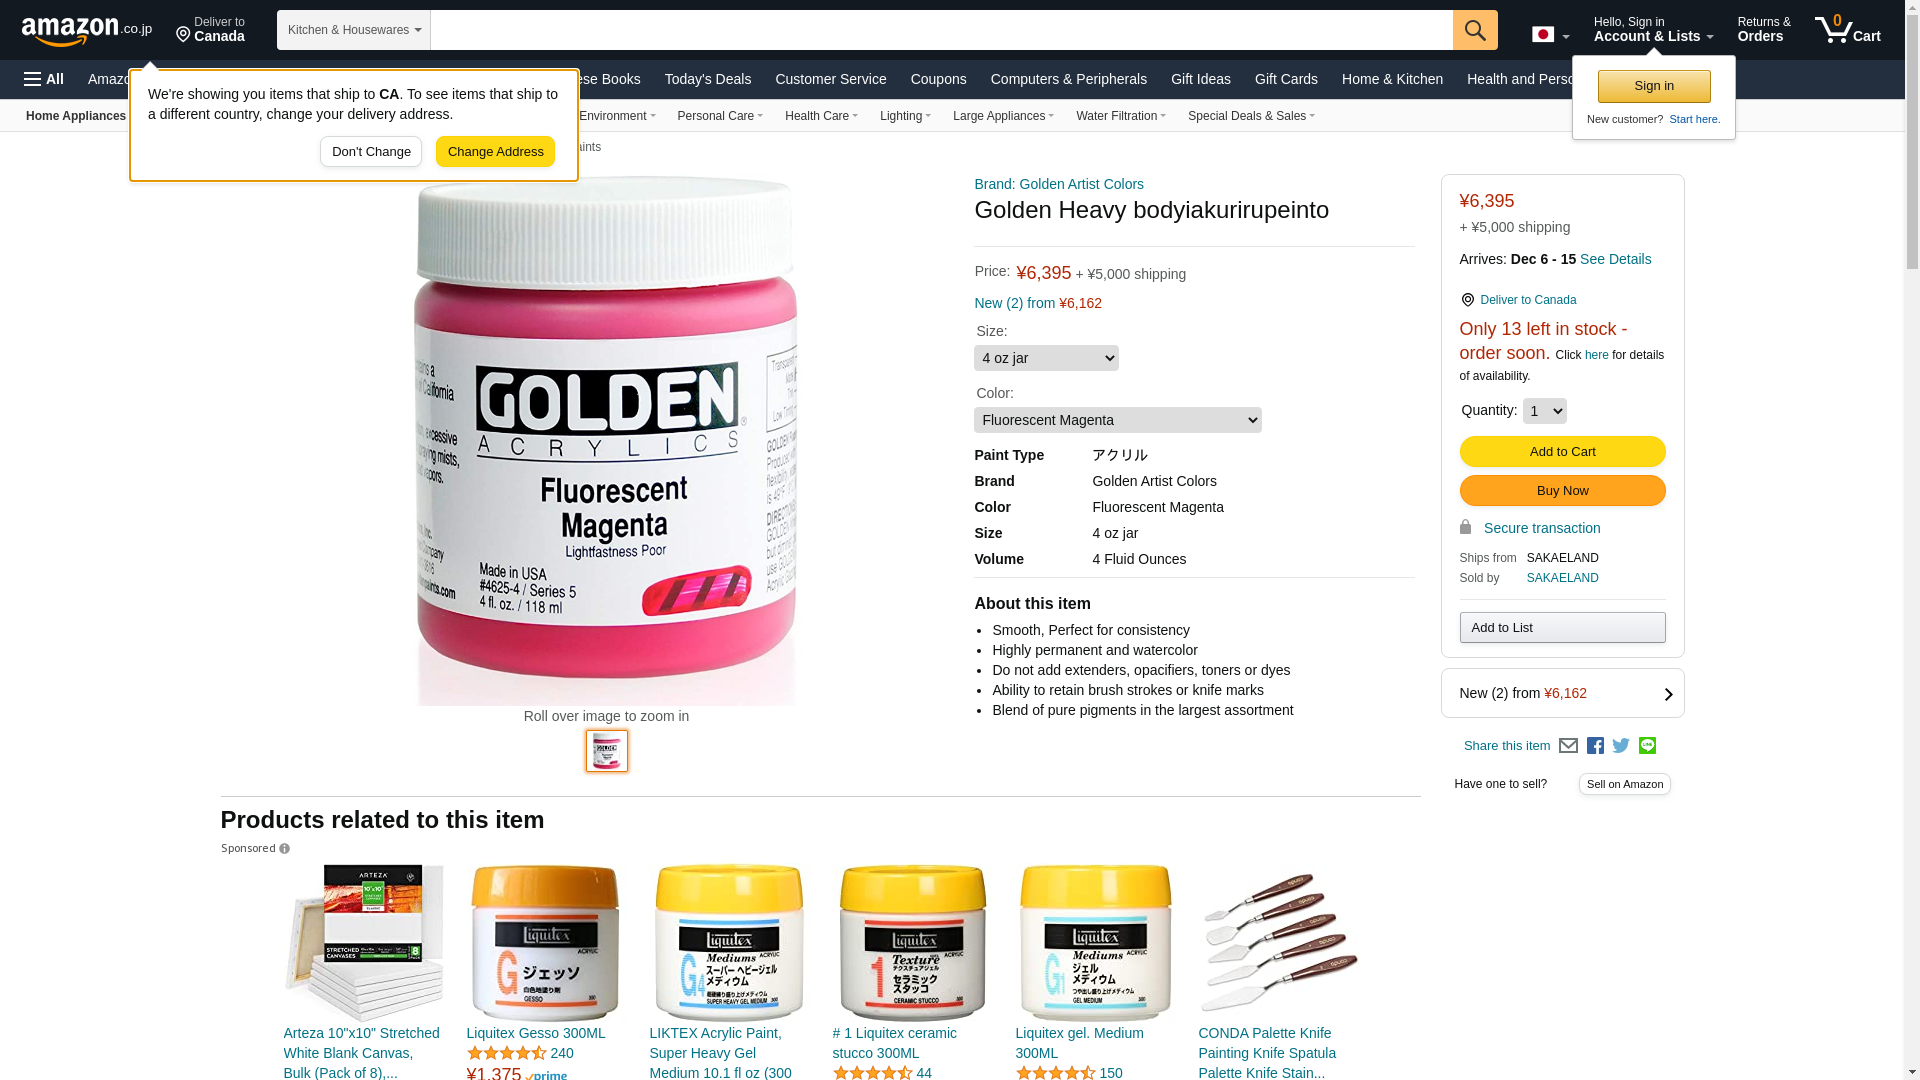Screen dimensions: 1920x1080
Task: Change the Quantity dropdown
Action: tap(1544, 411)
